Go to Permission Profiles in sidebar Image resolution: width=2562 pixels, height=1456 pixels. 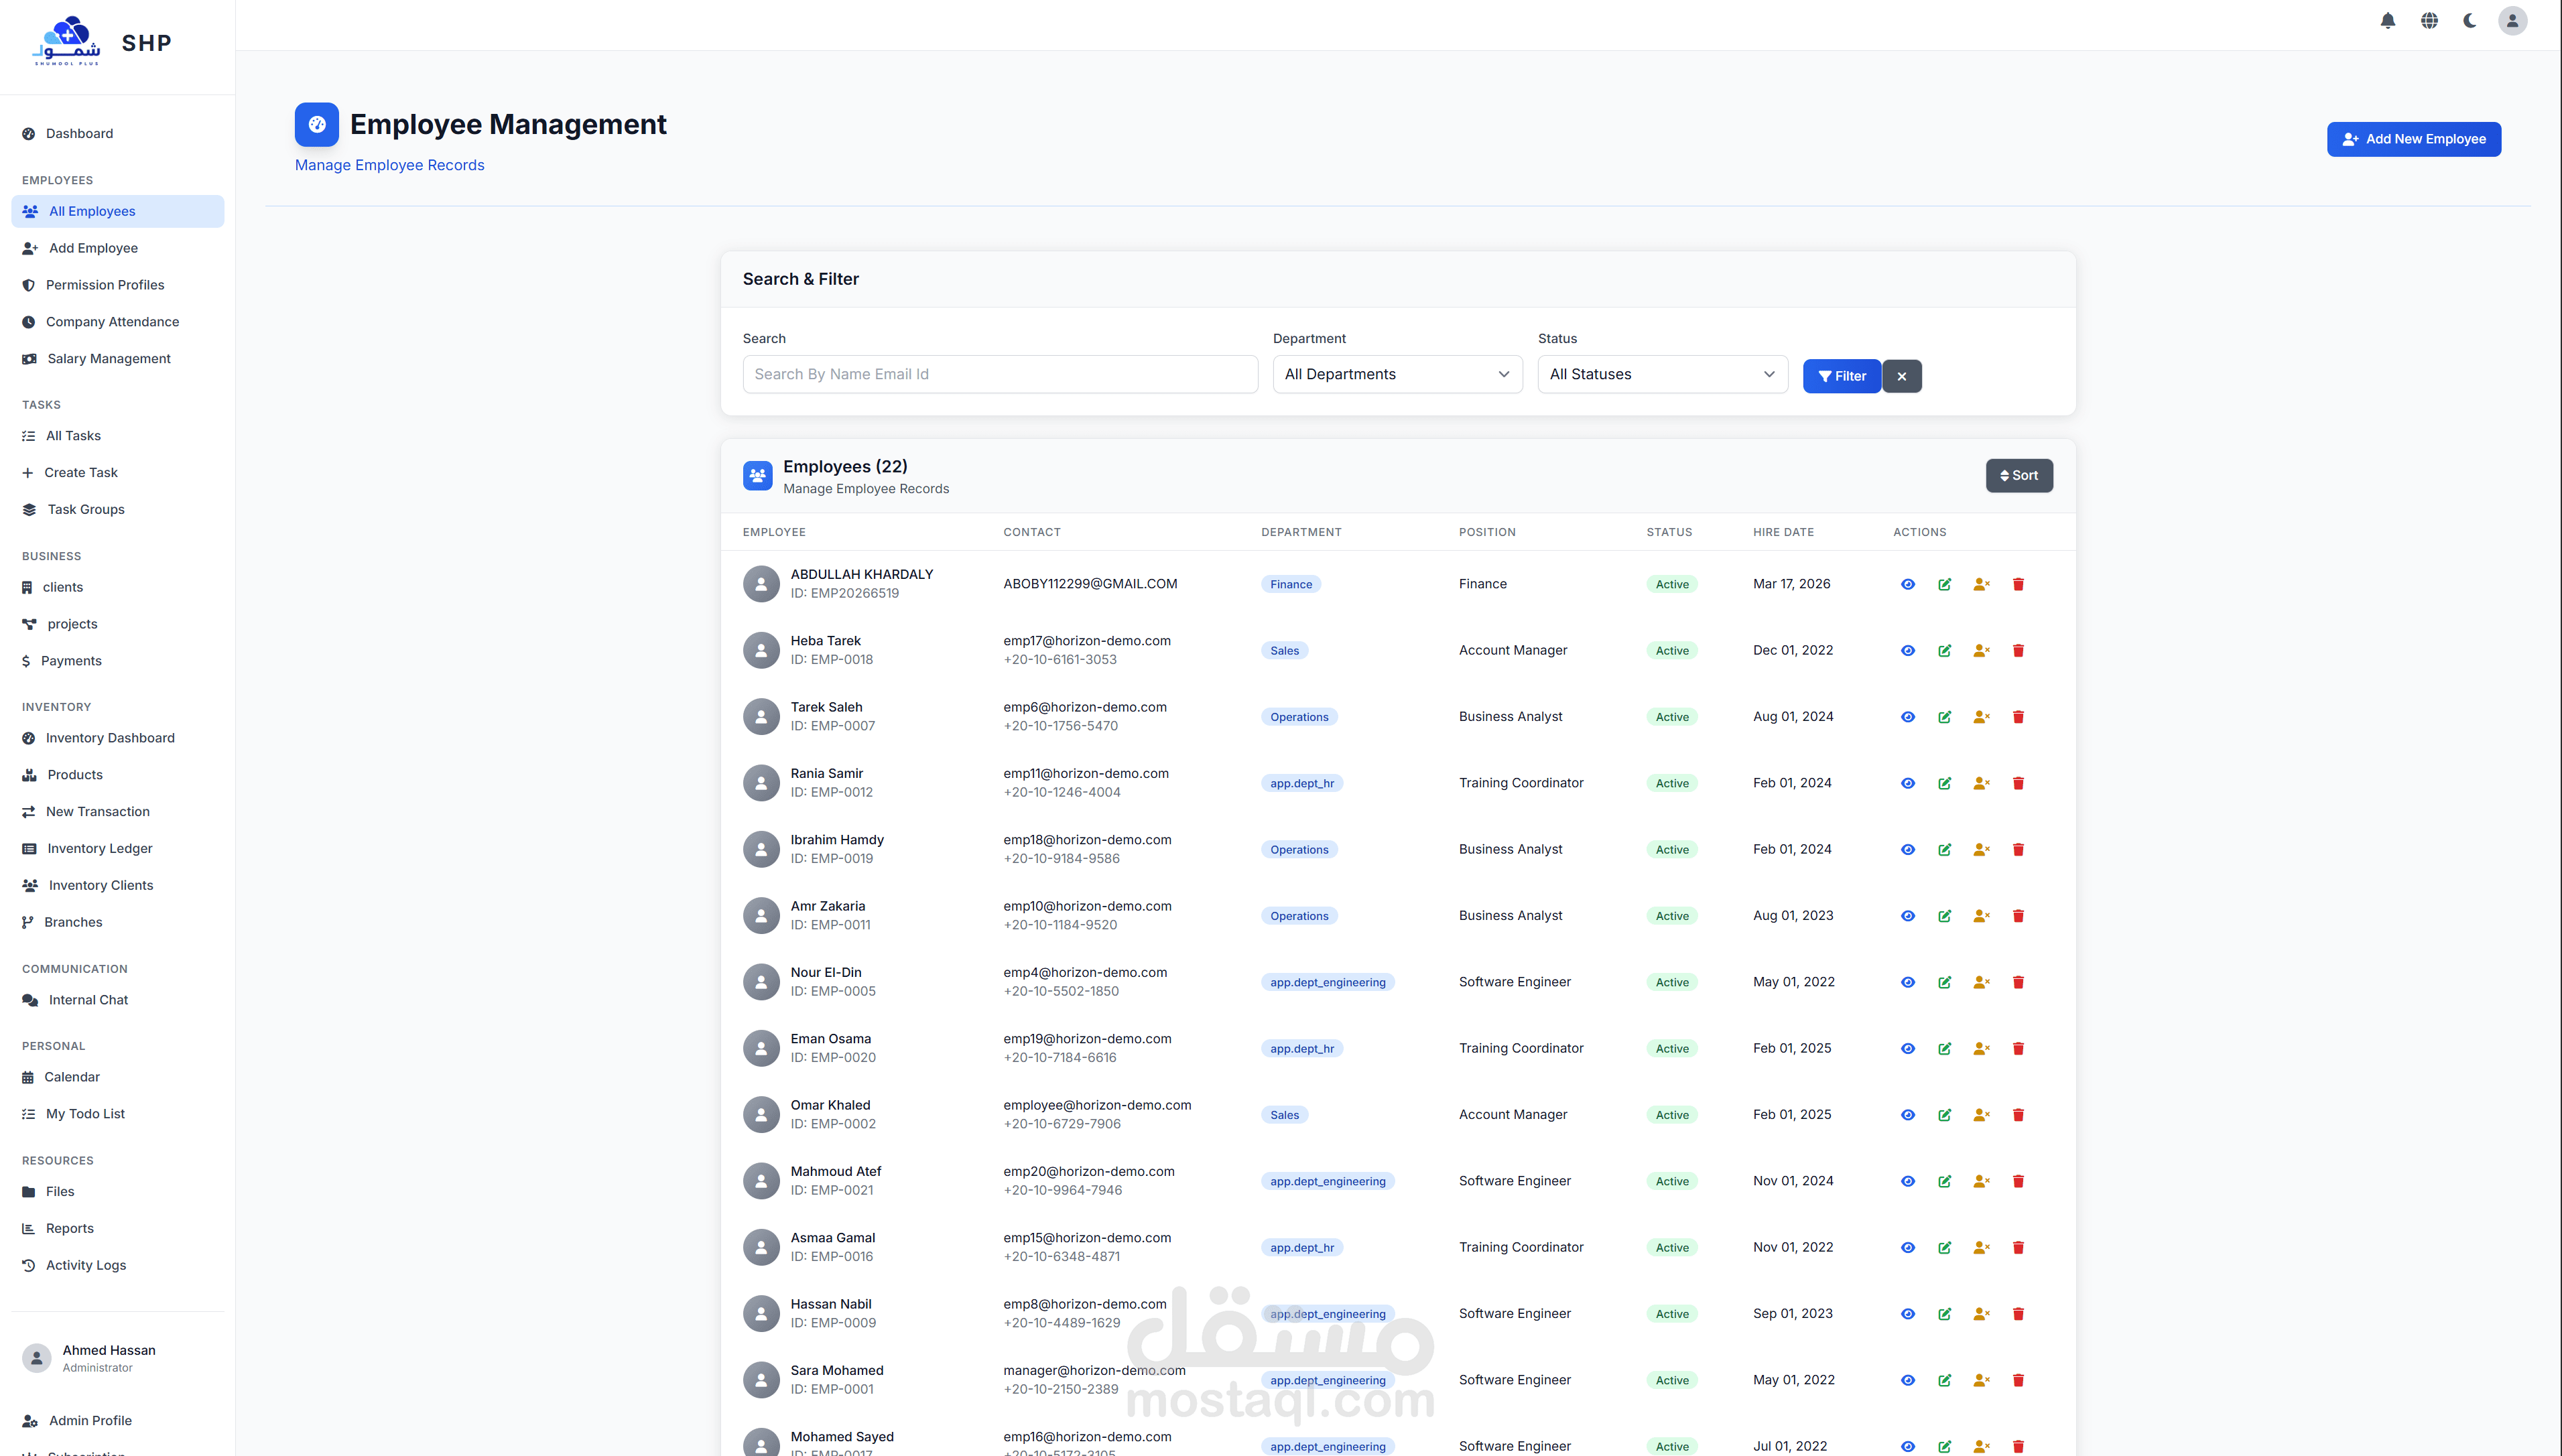pos(105,285)
